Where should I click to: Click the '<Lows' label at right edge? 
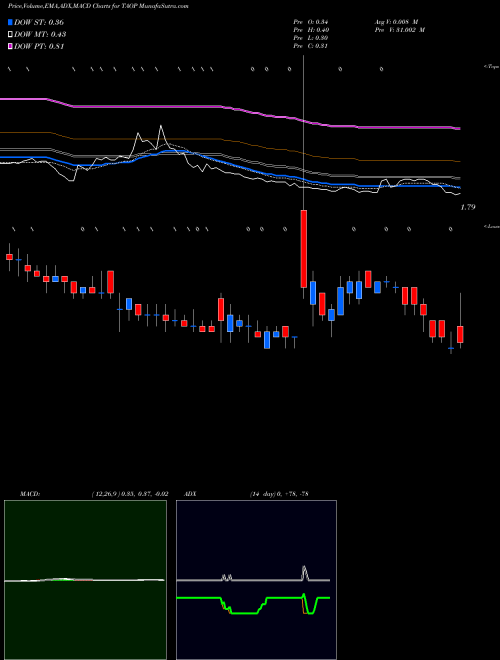pos(491,226)
